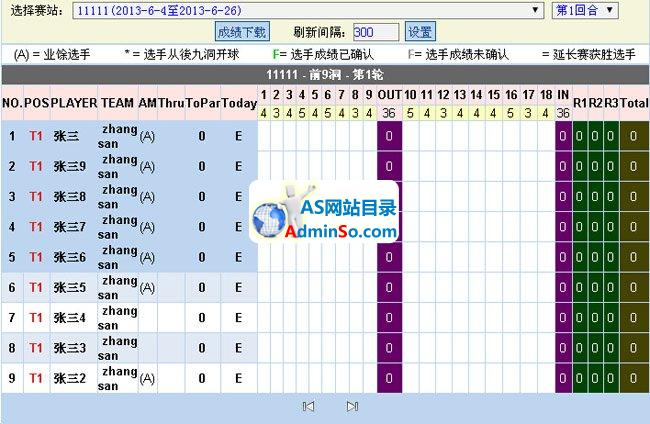Click the IN score cell for 张三
Screen dimensions: 650x424
click(x=563, y=136)
